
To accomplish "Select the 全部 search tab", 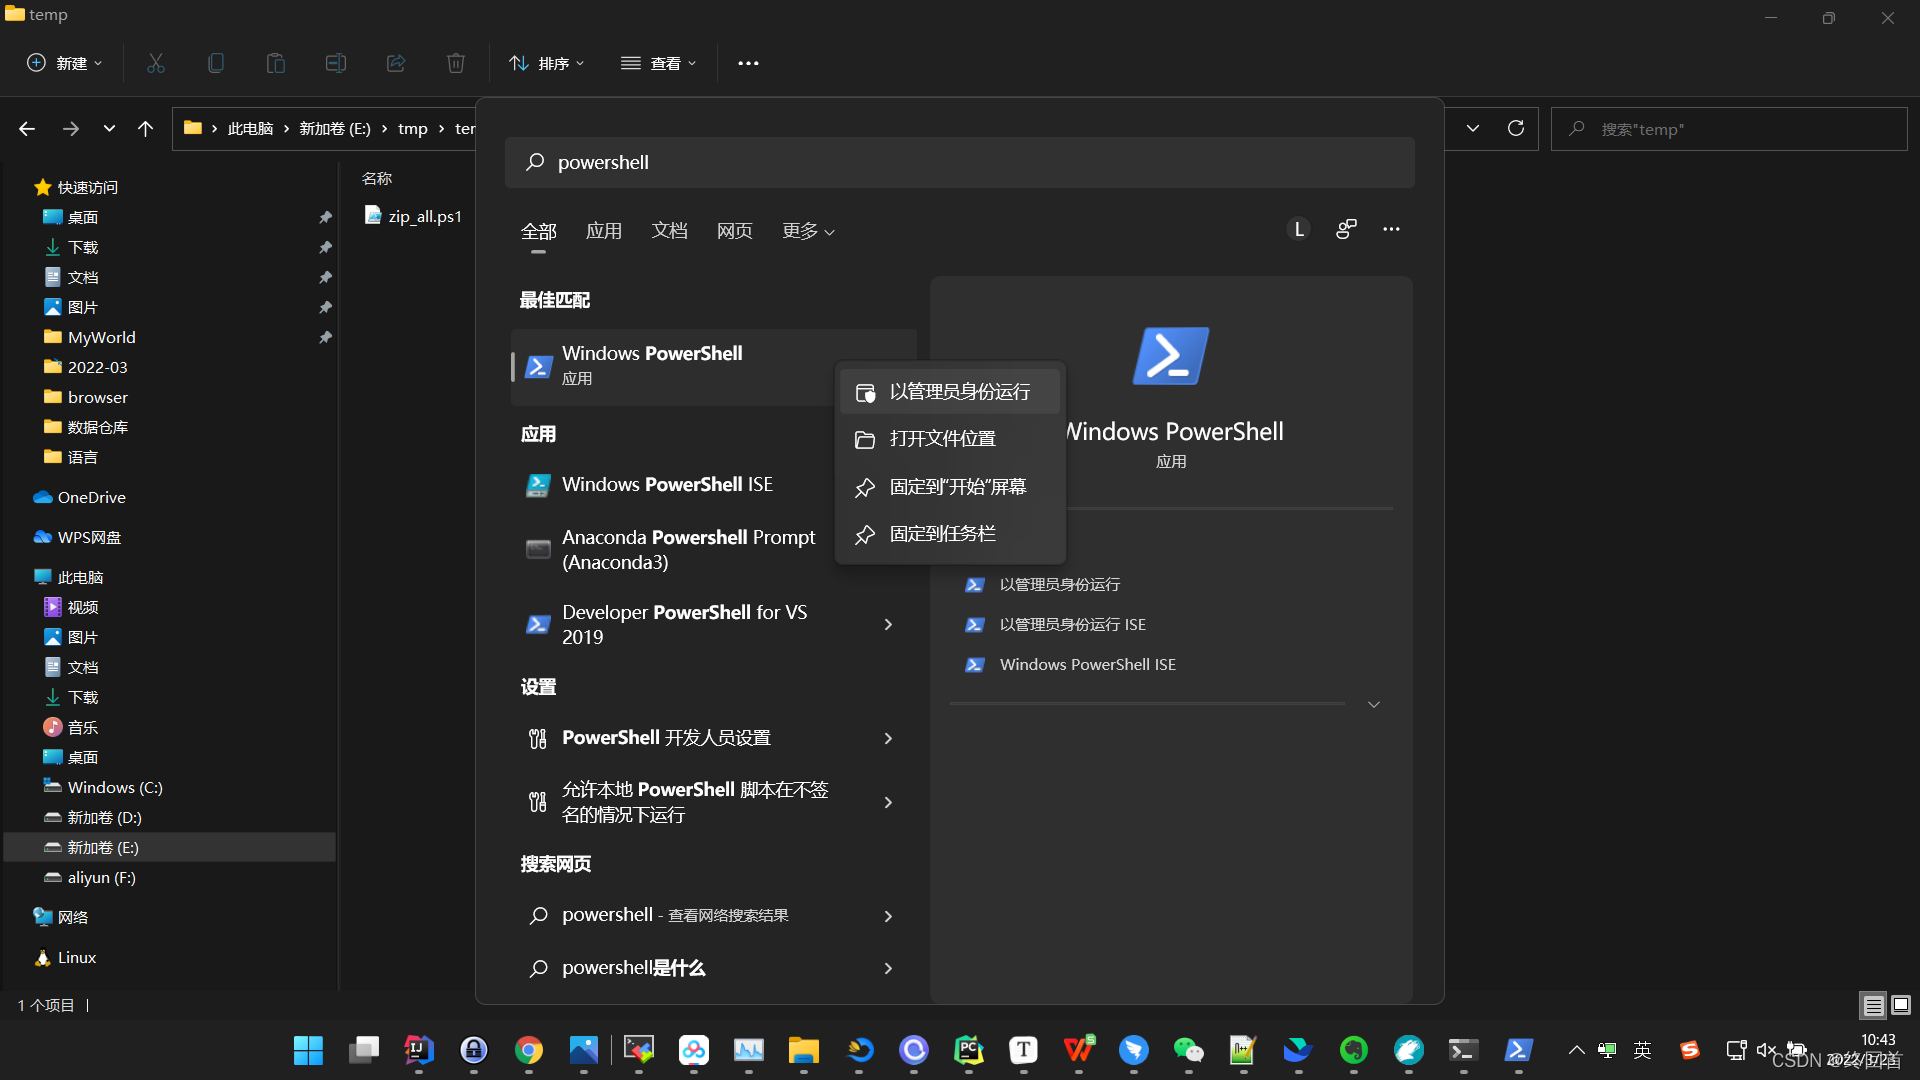I will point(538,231).
